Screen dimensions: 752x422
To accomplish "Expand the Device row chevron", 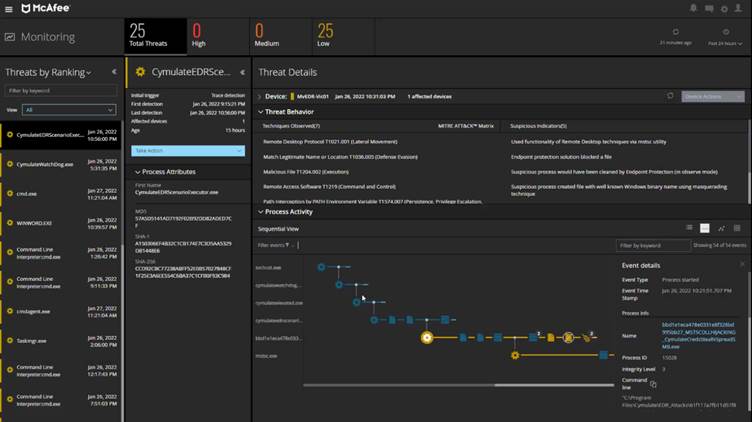I will pyautogui.click(x=260, y=97).
